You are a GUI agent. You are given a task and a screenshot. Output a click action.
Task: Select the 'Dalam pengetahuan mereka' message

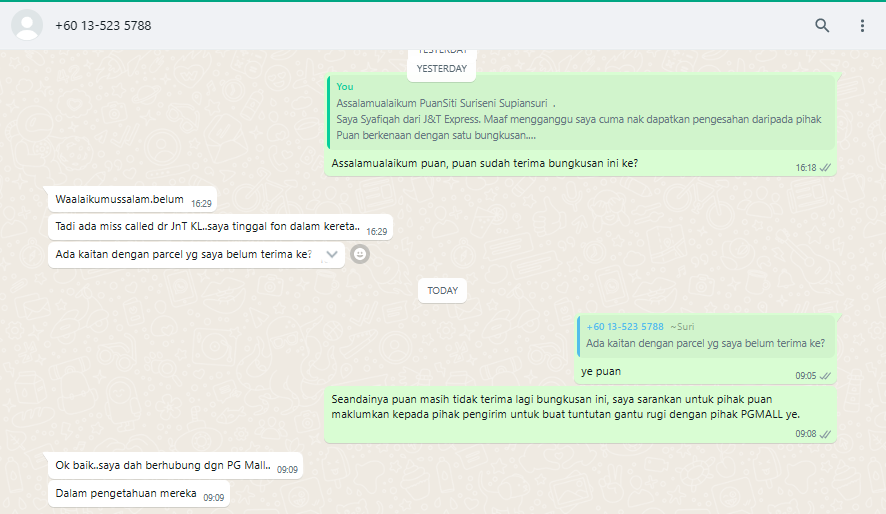click(127, 493)
